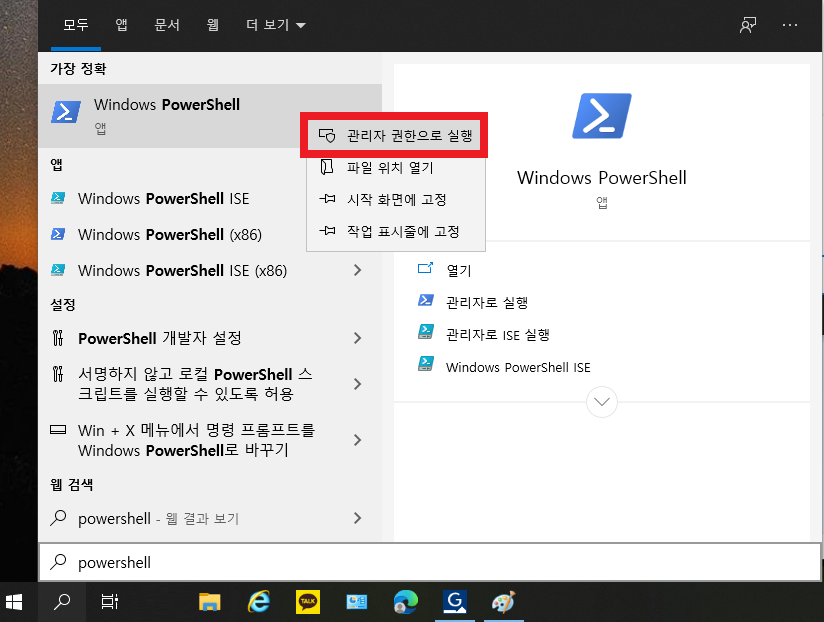Switch to the 앱 tab

click(121, 25)
